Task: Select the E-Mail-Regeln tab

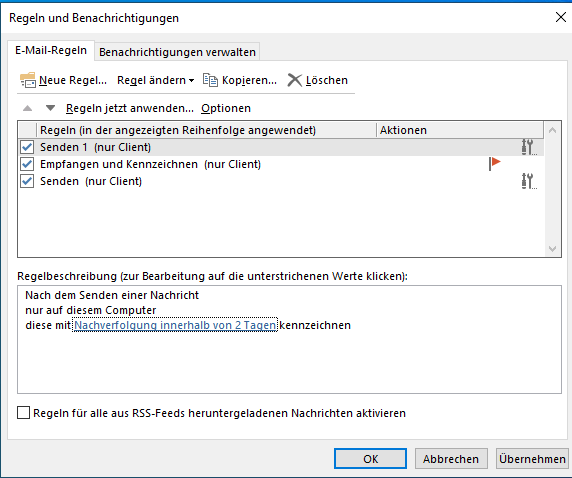Action: (51, 50)
